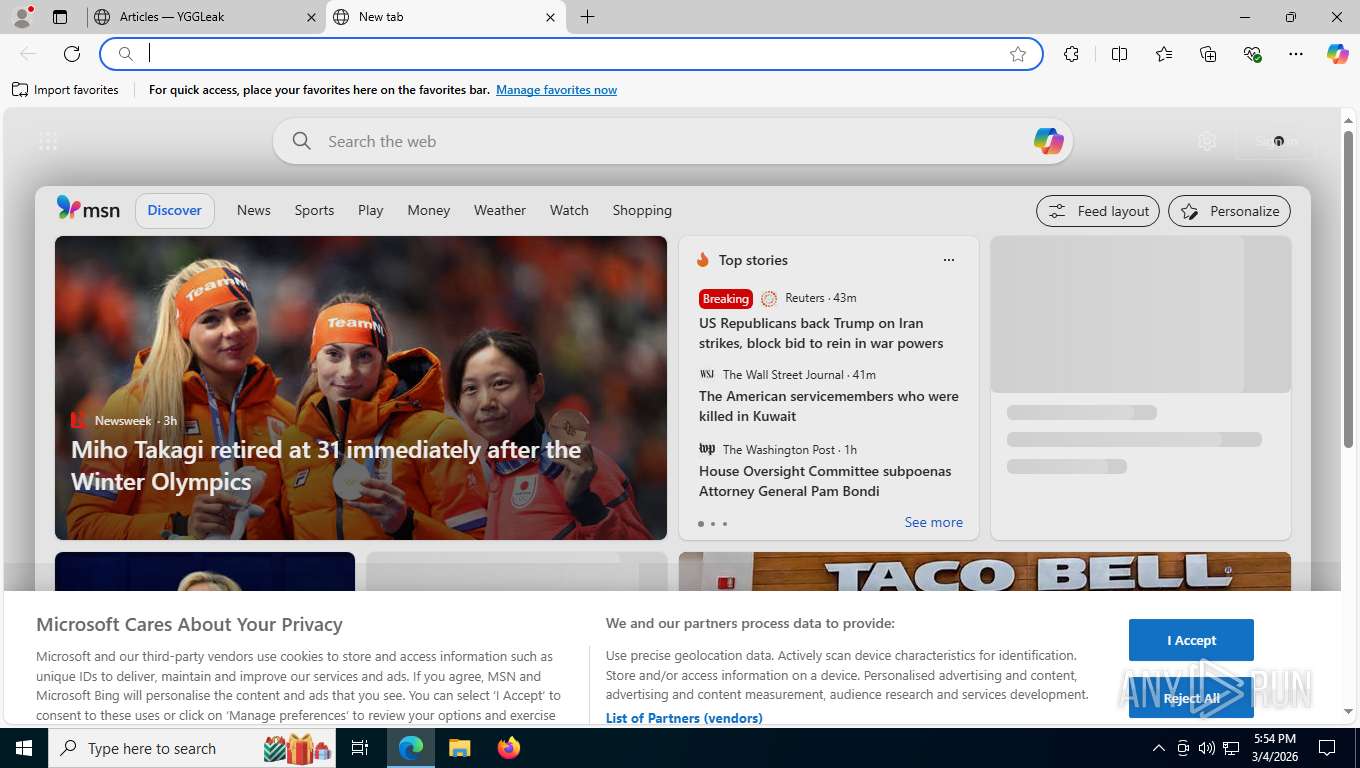Open the browser profile icon

(x=21, y=17)
